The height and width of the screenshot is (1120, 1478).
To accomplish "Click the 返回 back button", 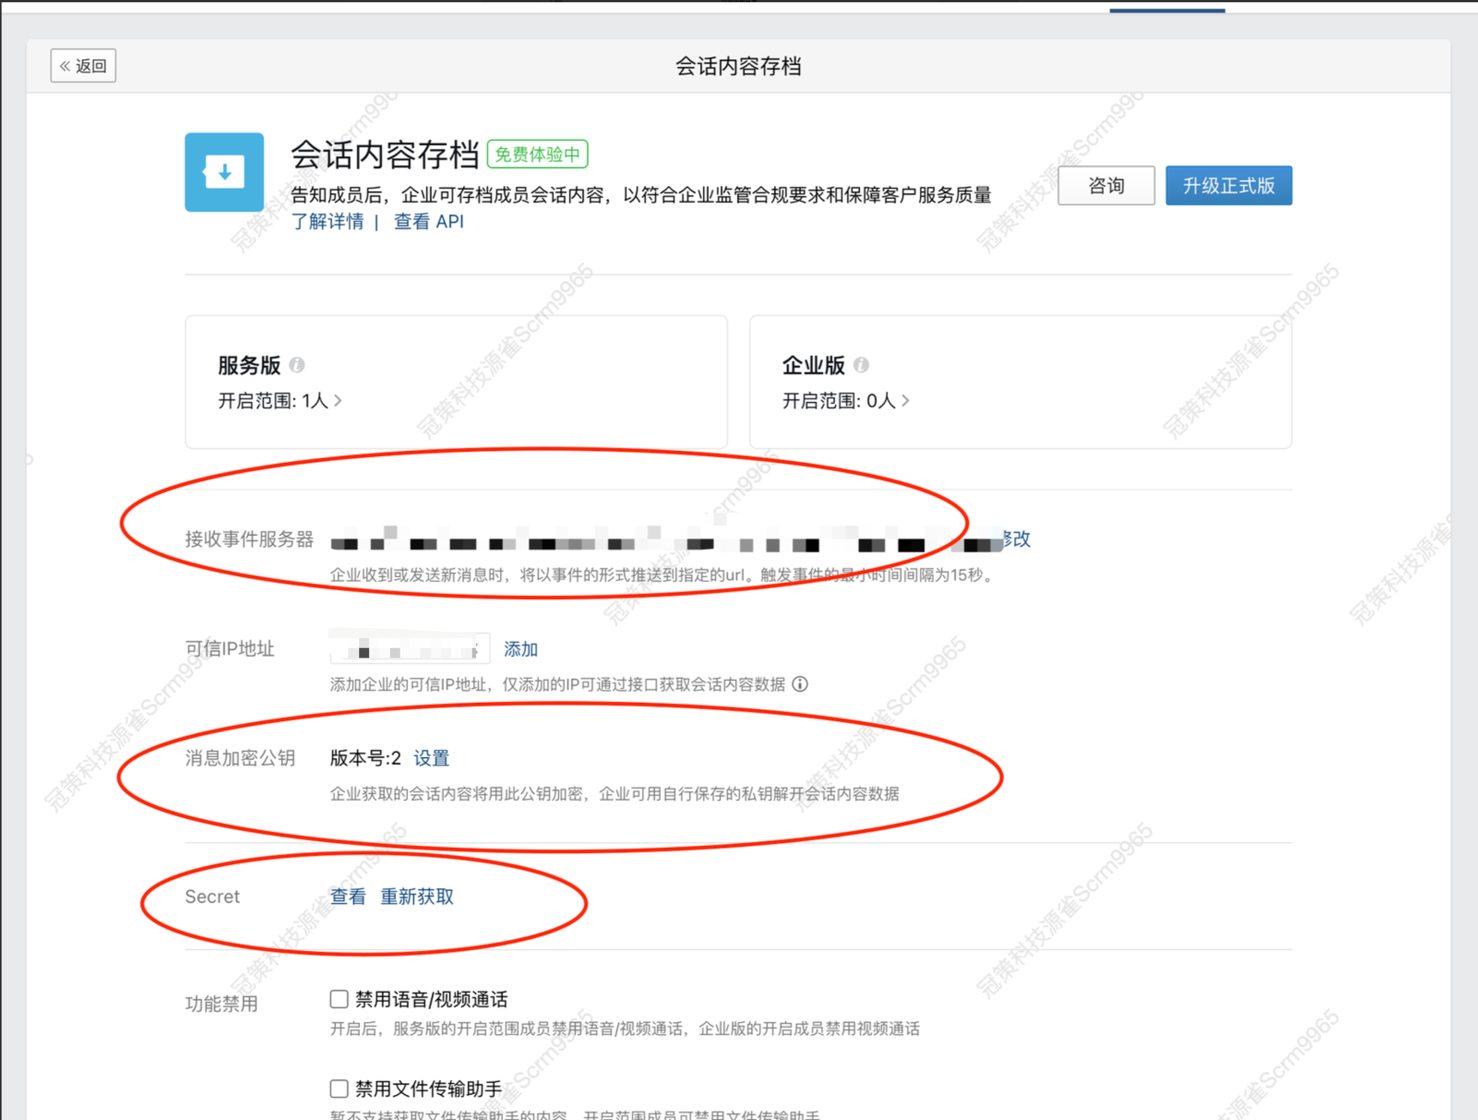I will (x=83, y=66).
